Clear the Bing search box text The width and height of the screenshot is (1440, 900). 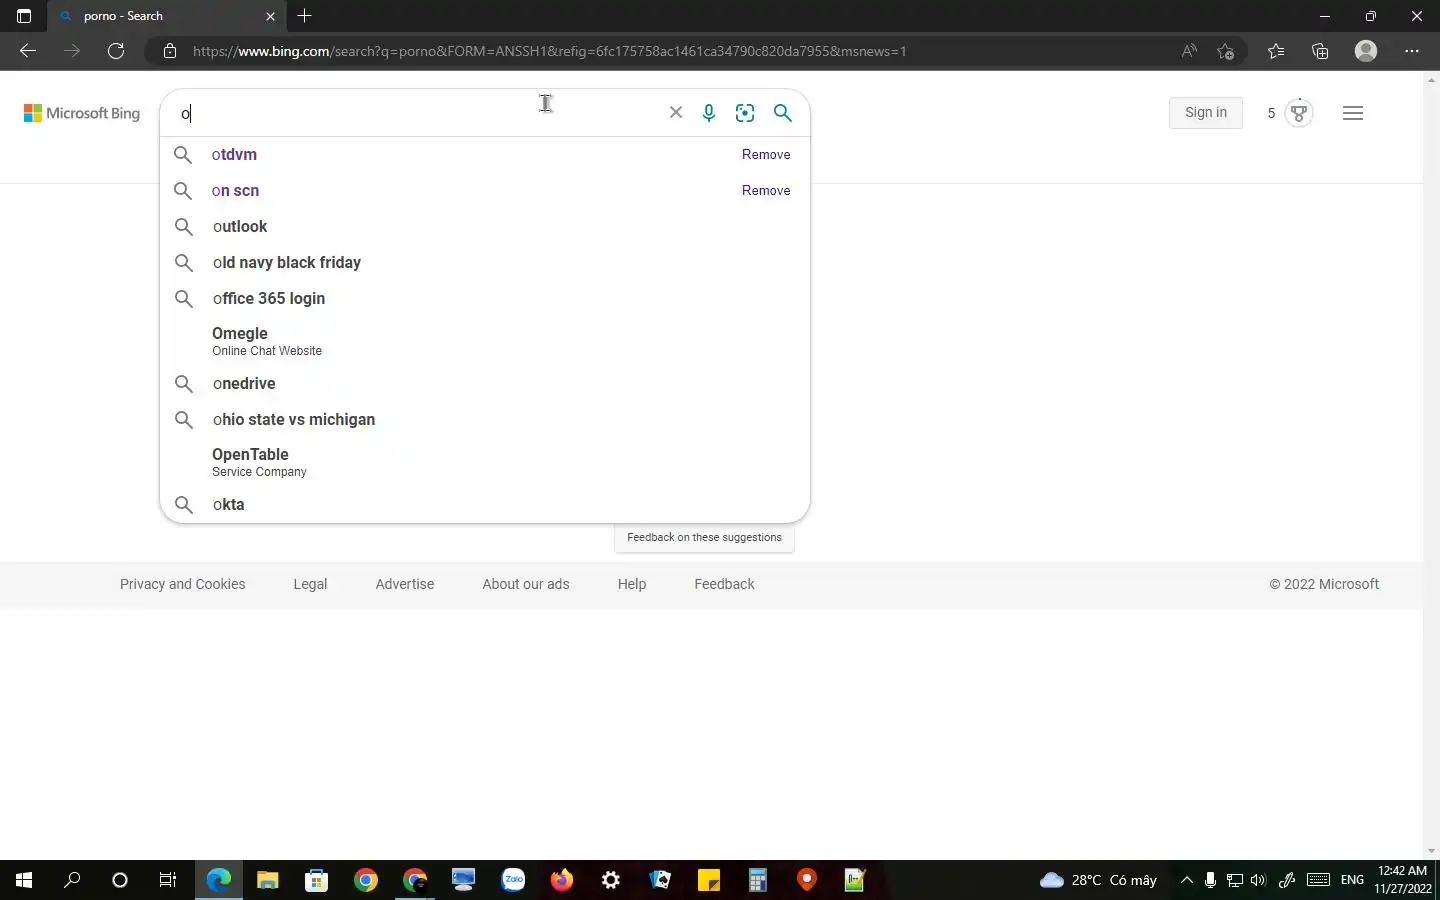pos(676,113)
